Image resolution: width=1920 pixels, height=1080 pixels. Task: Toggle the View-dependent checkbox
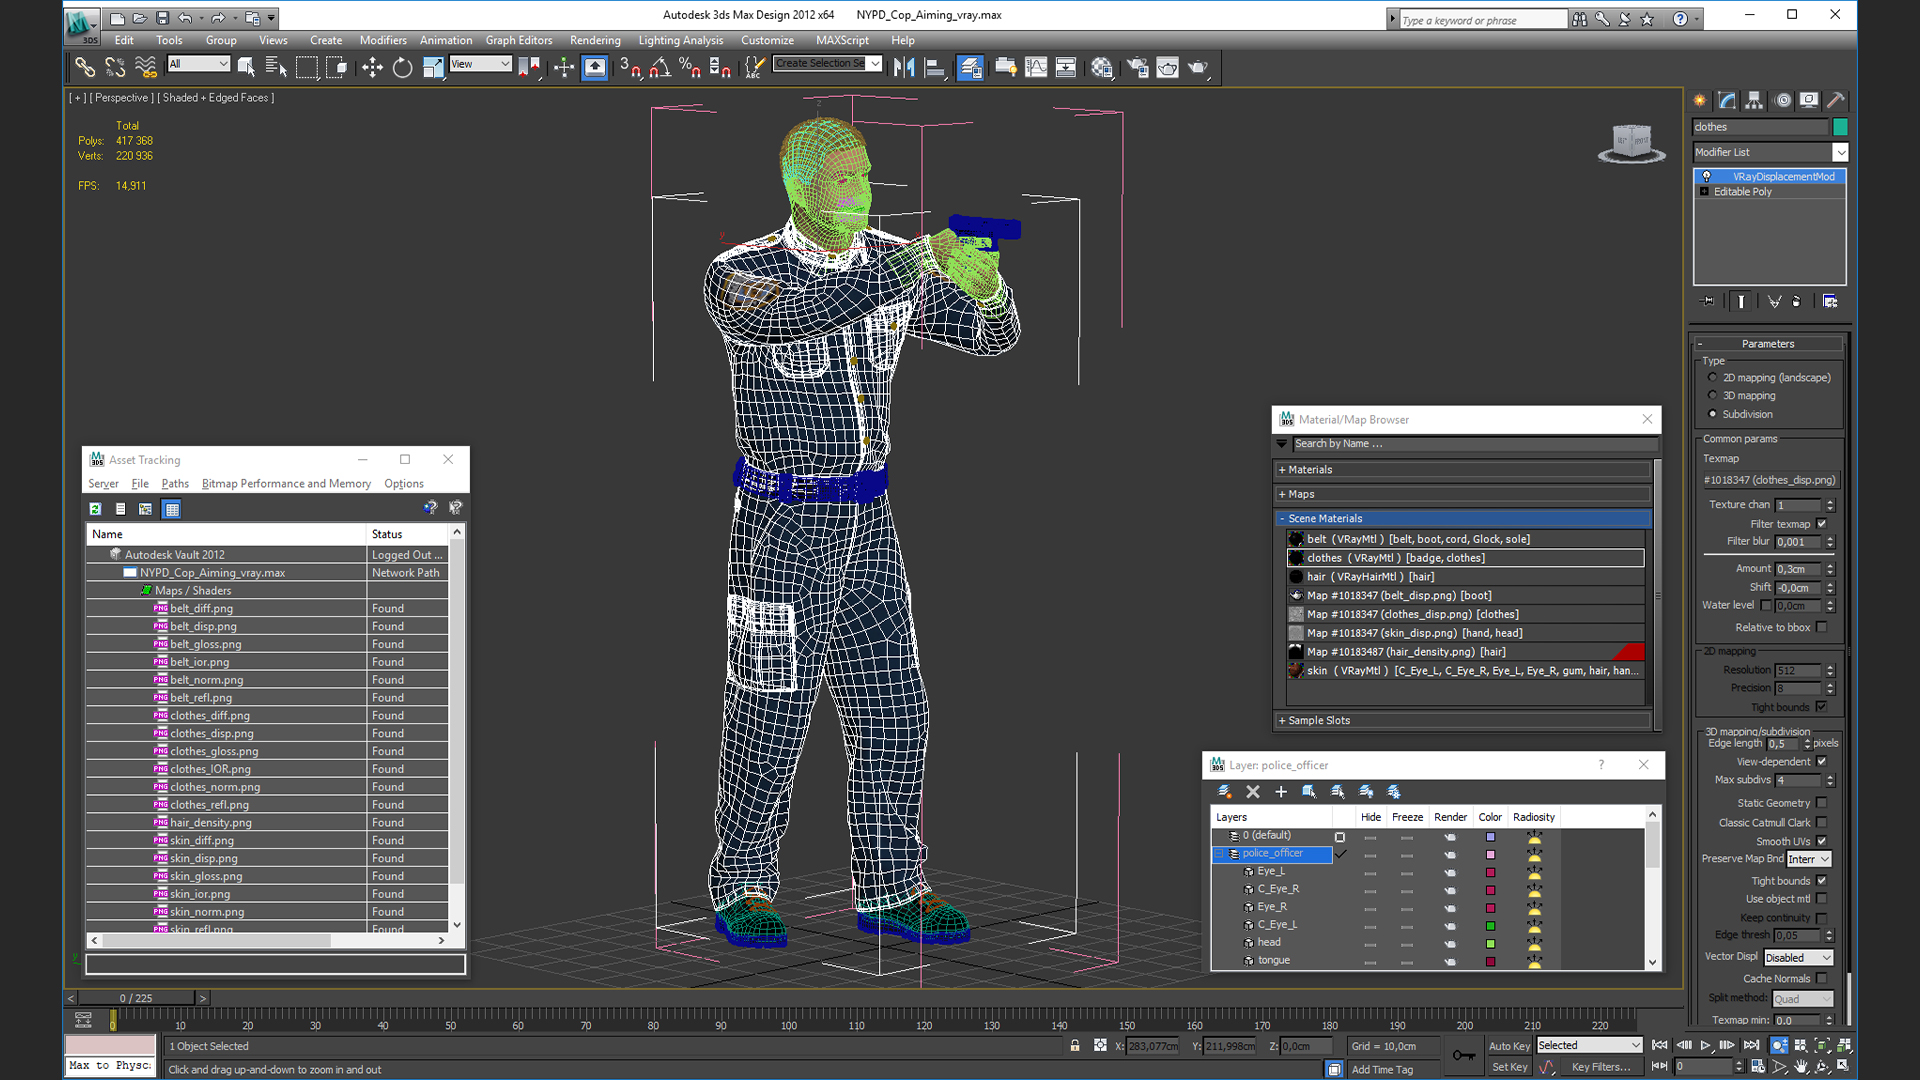(1822, 761)
